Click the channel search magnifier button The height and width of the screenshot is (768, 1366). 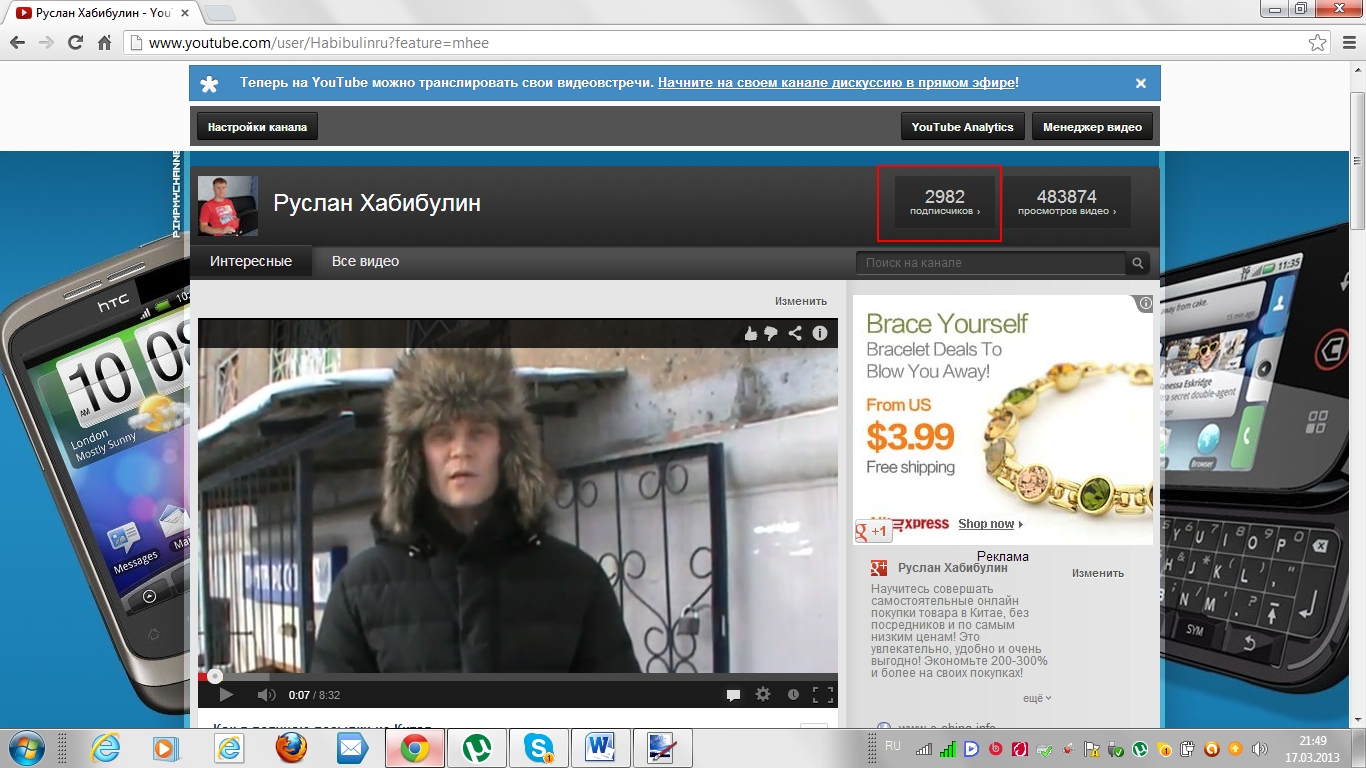[x=1137, y=263]
